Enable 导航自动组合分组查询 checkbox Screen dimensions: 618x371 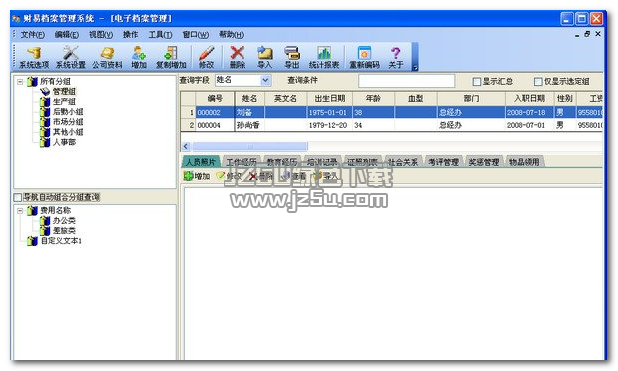tap(18, 197)
